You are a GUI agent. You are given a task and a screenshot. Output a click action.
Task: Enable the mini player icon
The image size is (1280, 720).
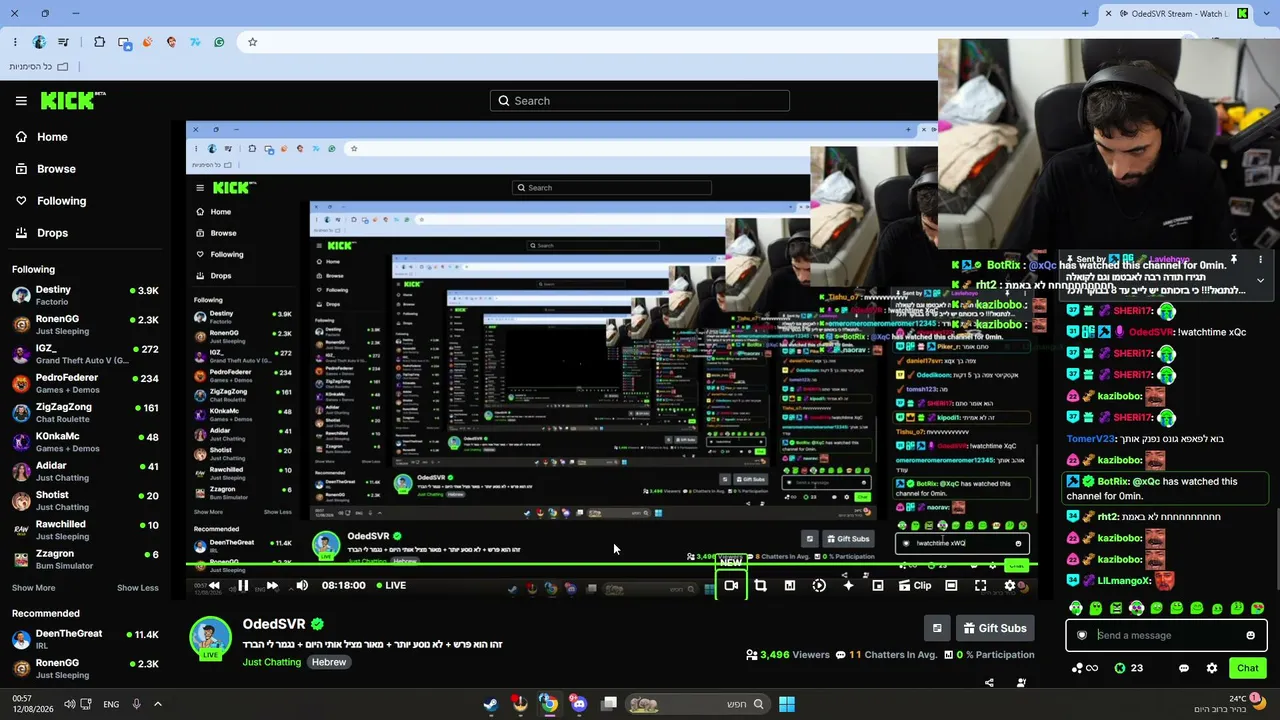(878, 586)
